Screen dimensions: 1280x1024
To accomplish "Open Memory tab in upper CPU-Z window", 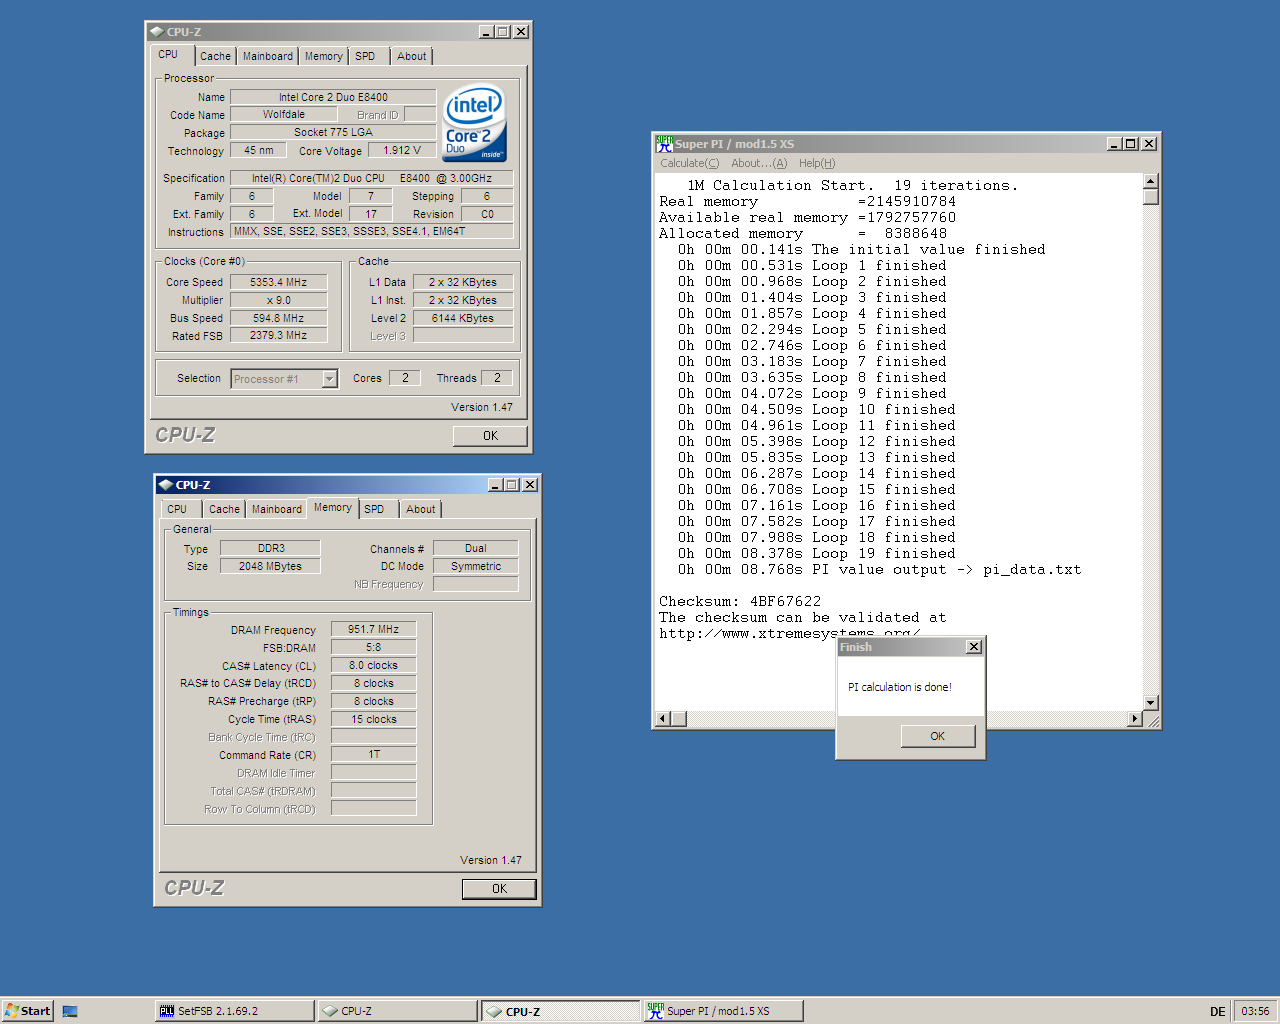I will 323,57.
